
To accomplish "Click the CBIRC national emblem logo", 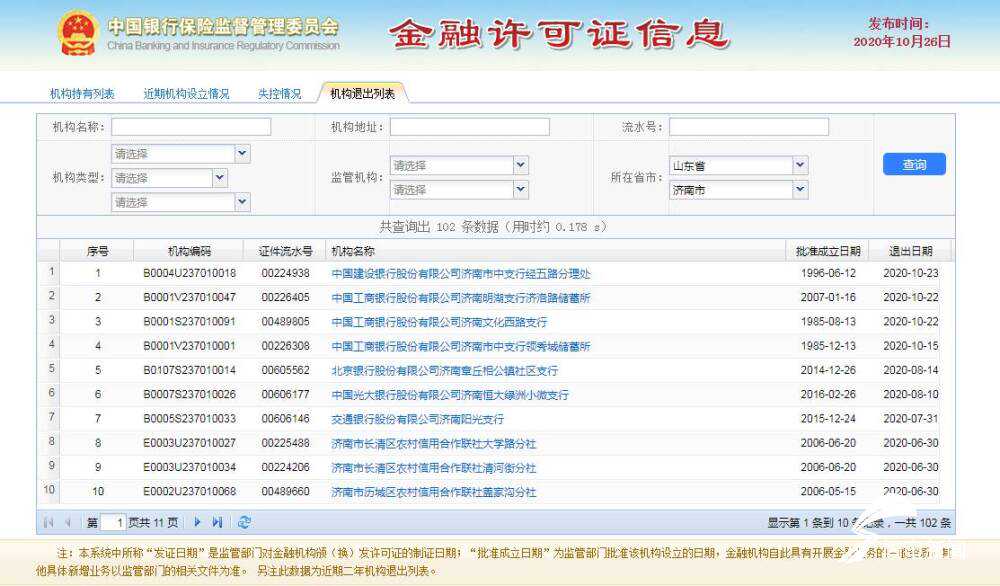I will point(77,33).
